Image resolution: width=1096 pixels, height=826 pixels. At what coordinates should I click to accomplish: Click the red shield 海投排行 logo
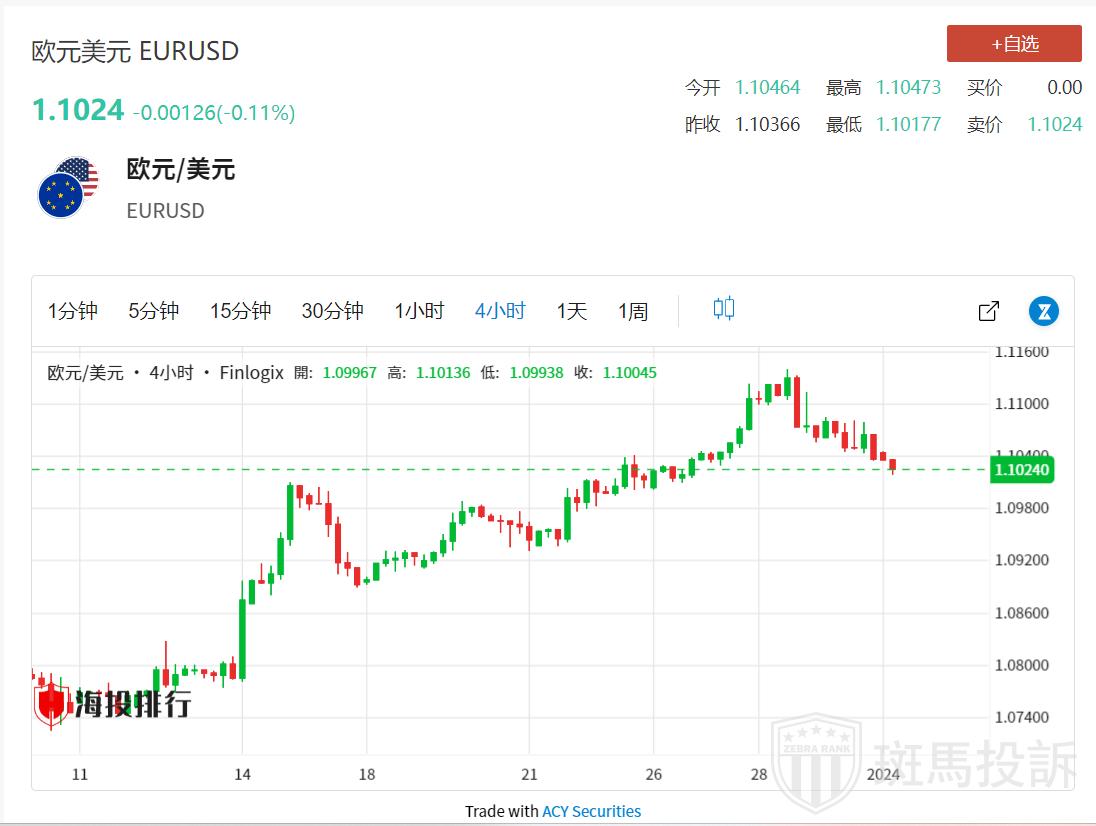[x=50, y=703]
